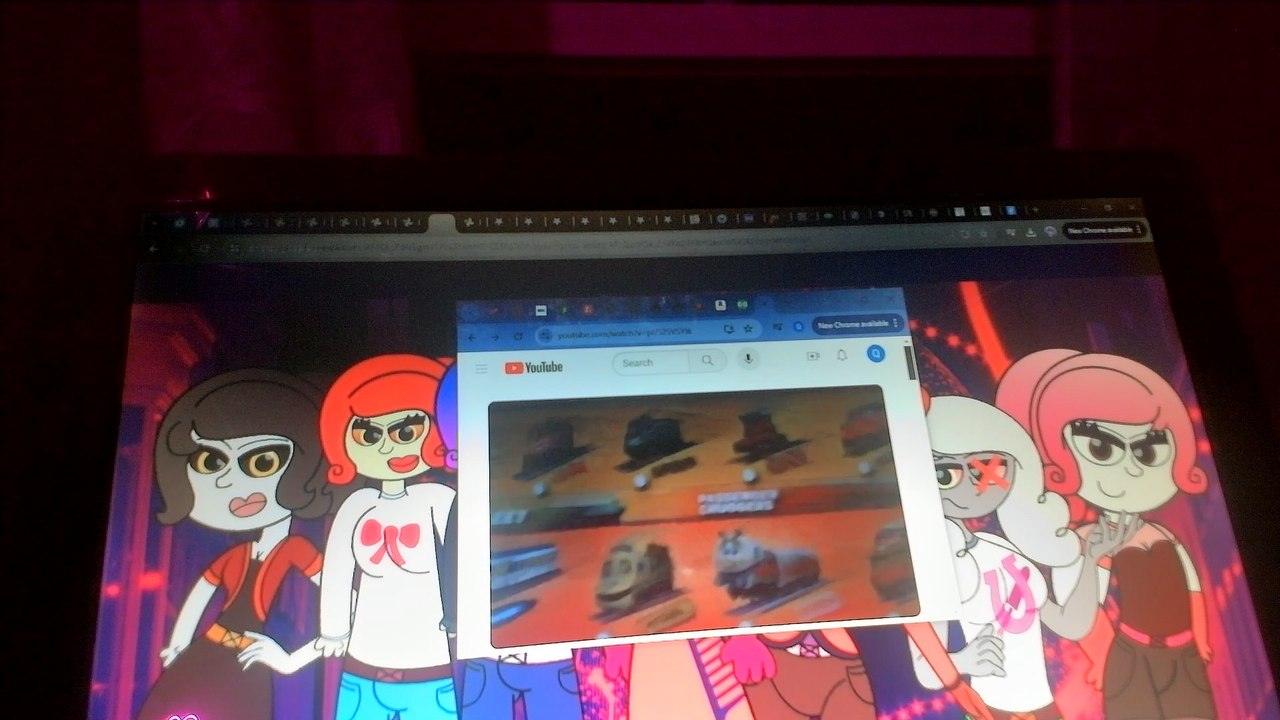The width and height of the screenshot is (1280, 720).
Task: Go back in the YouTube browser window
Action: 472,337
